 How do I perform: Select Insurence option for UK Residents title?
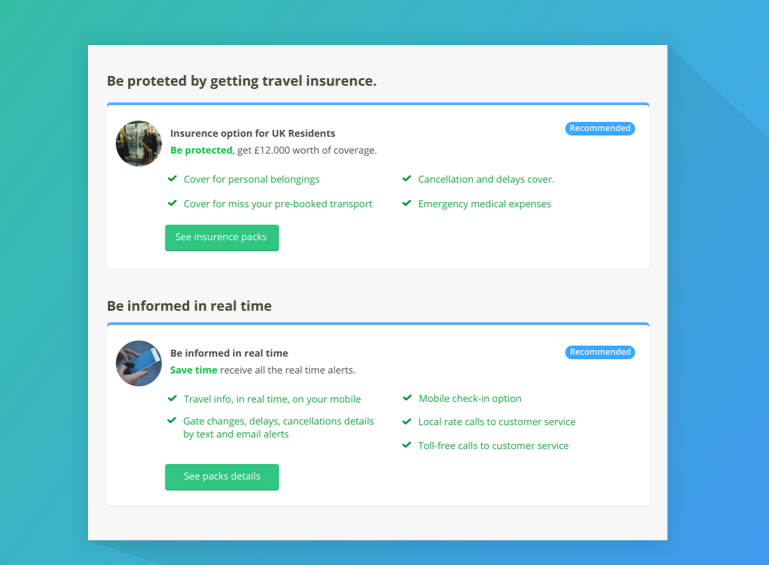pyautogui.click(x=253, y=133)
